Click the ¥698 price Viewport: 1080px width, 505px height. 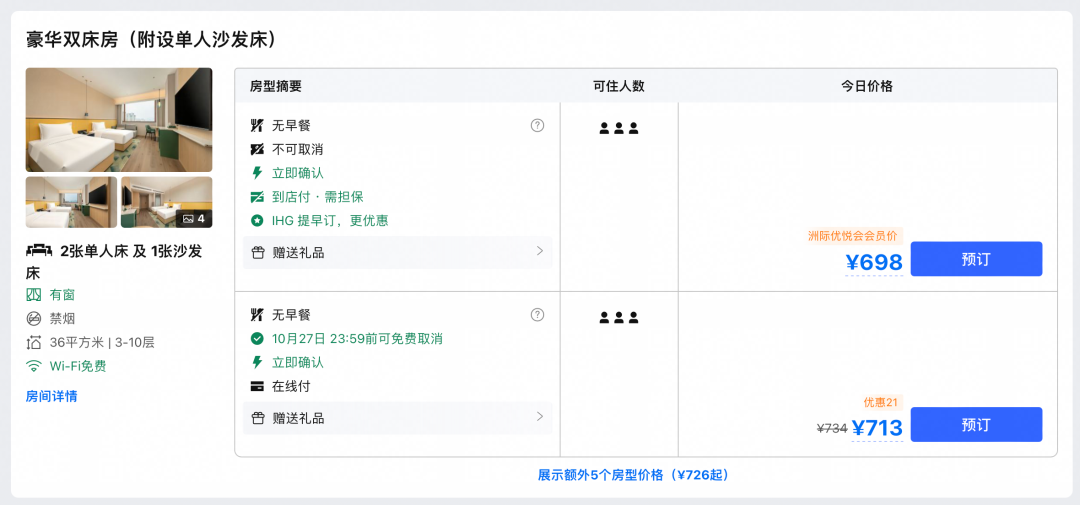click(874, 262)
